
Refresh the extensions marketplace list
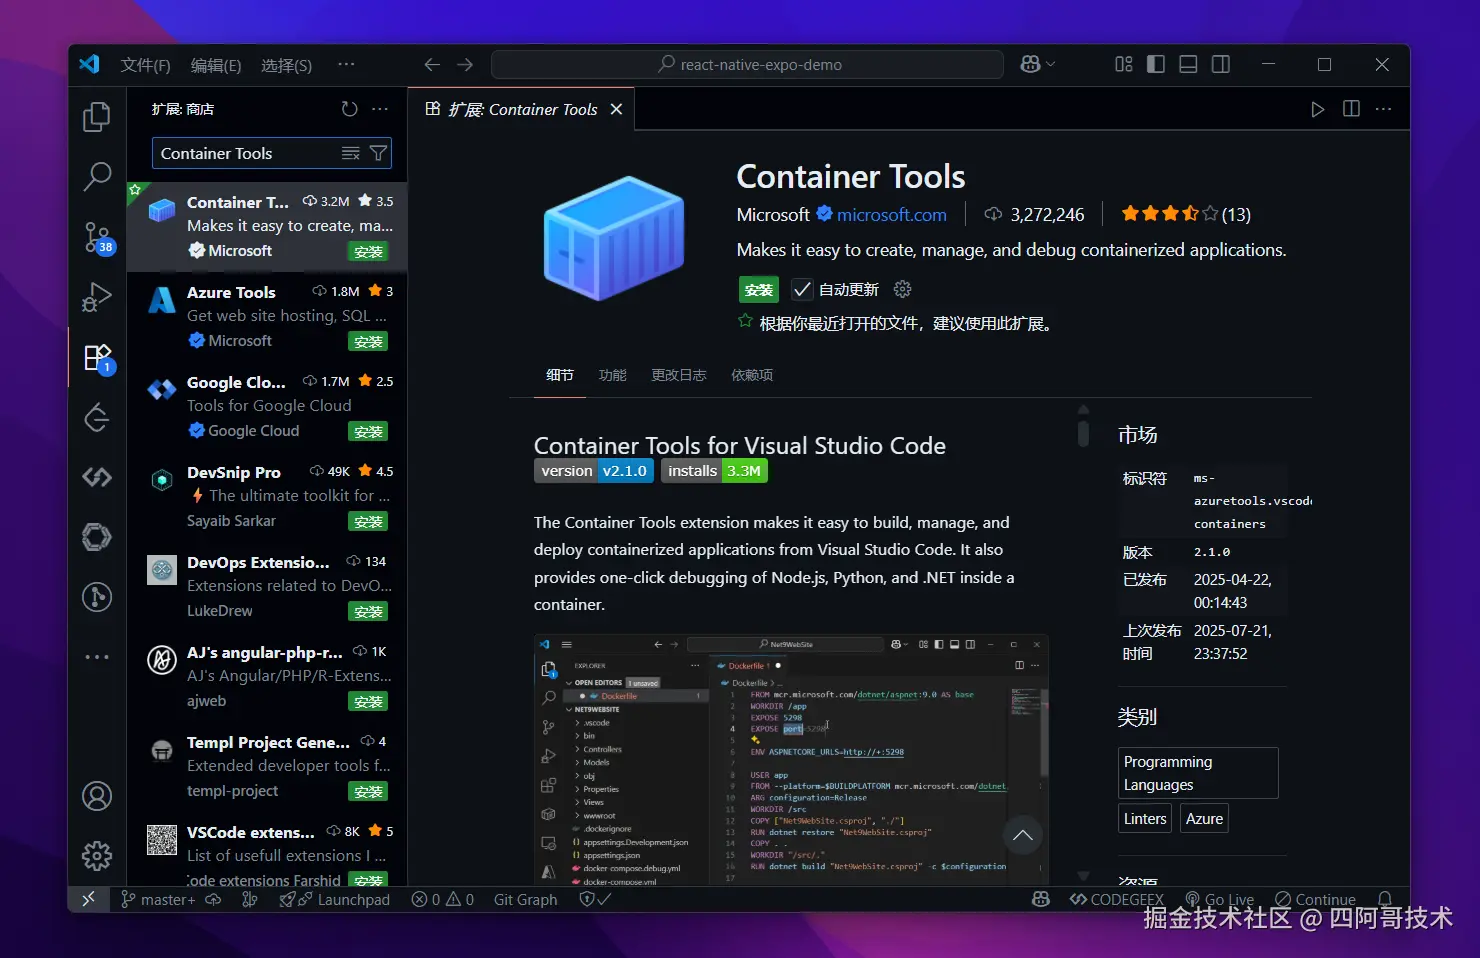click(x=349, y=109)
